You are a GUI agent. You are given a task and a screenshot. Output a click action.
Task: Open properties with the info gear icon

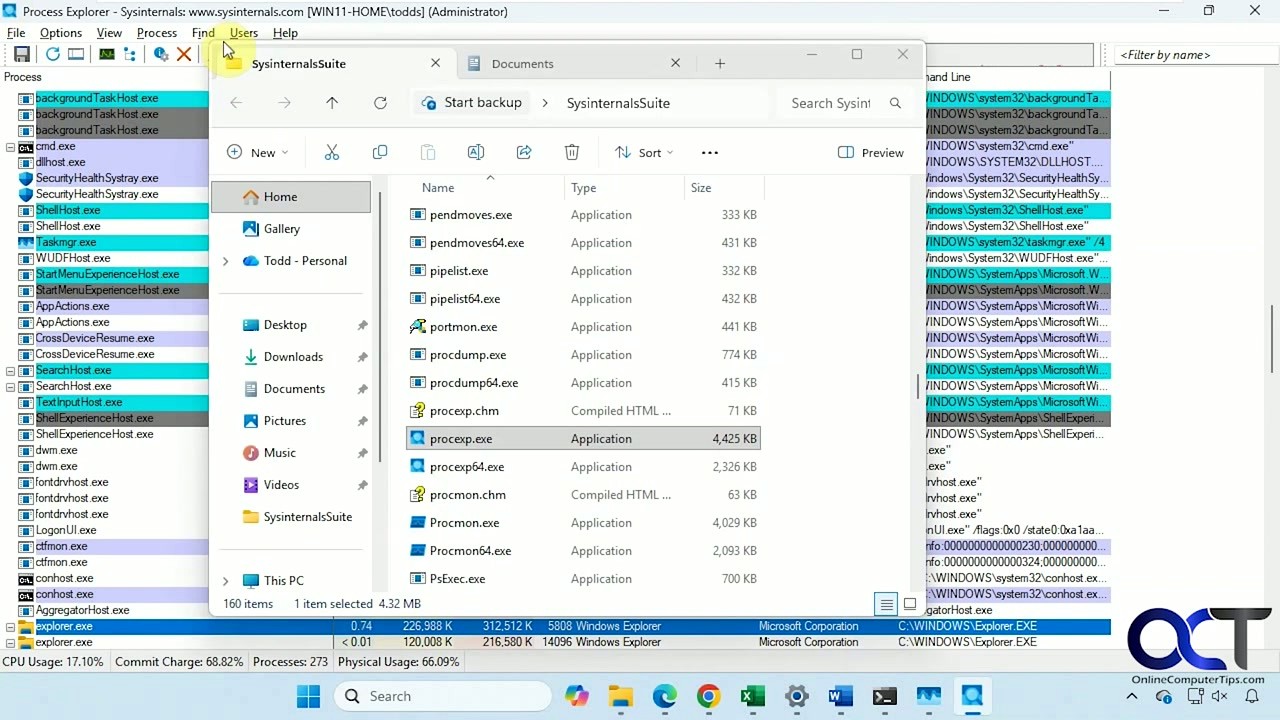point(160,54)
